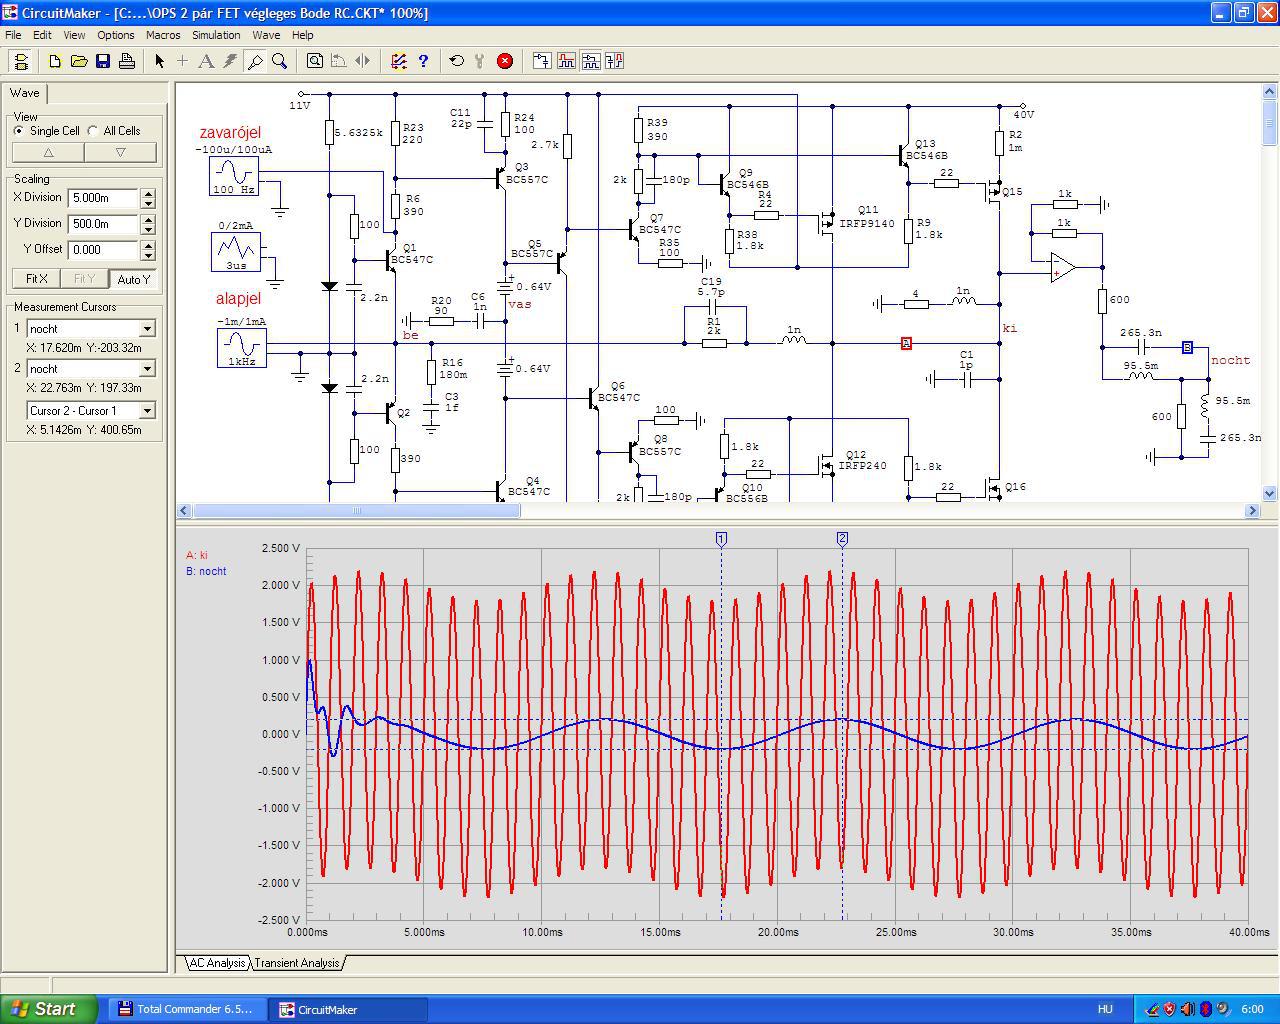Select the Wave panel tab
The height and width of the screenshot is (1024, 1280).
(25, 93)
